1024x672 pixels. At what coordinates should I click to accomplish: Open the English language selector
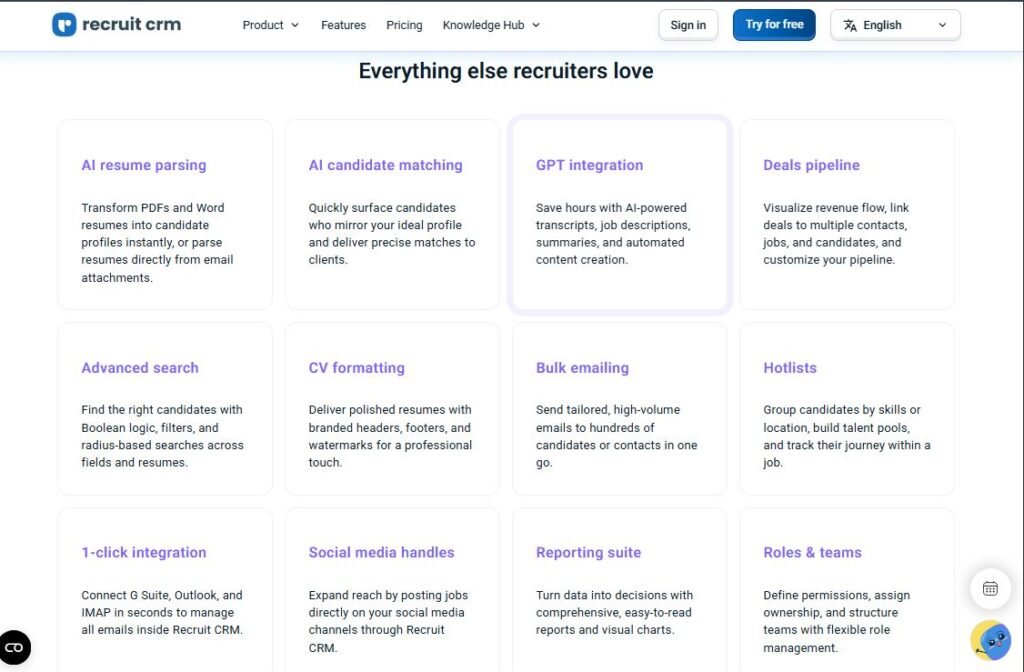[x=895, y=24]
